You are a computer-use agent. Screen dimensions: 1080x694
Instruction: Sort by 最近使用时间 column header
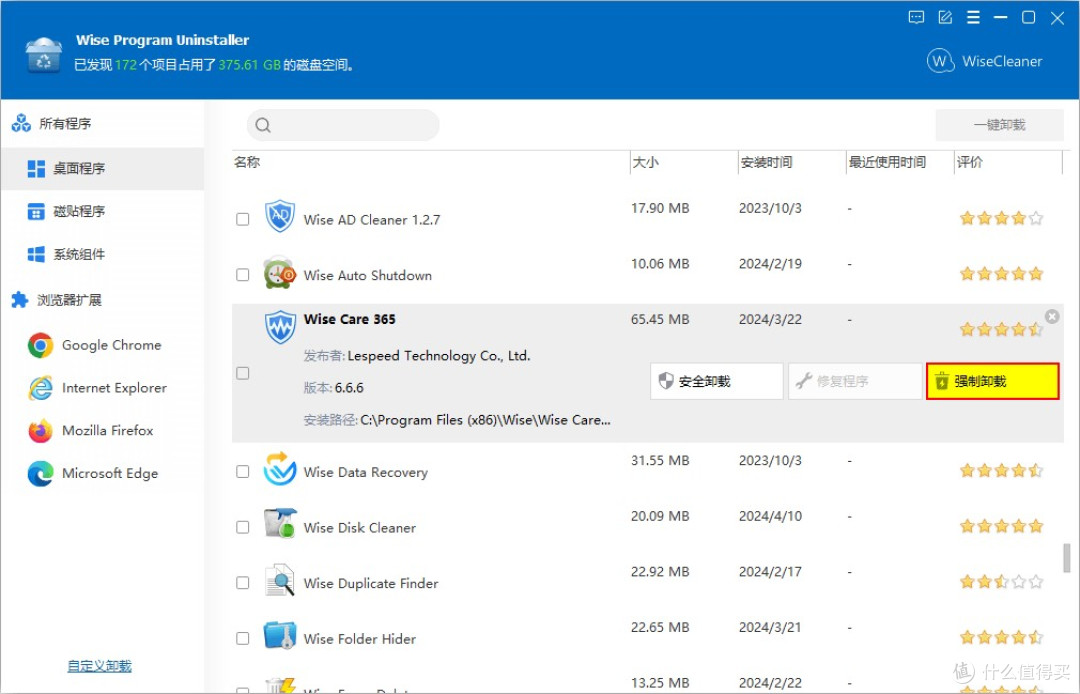coord(887,162)
